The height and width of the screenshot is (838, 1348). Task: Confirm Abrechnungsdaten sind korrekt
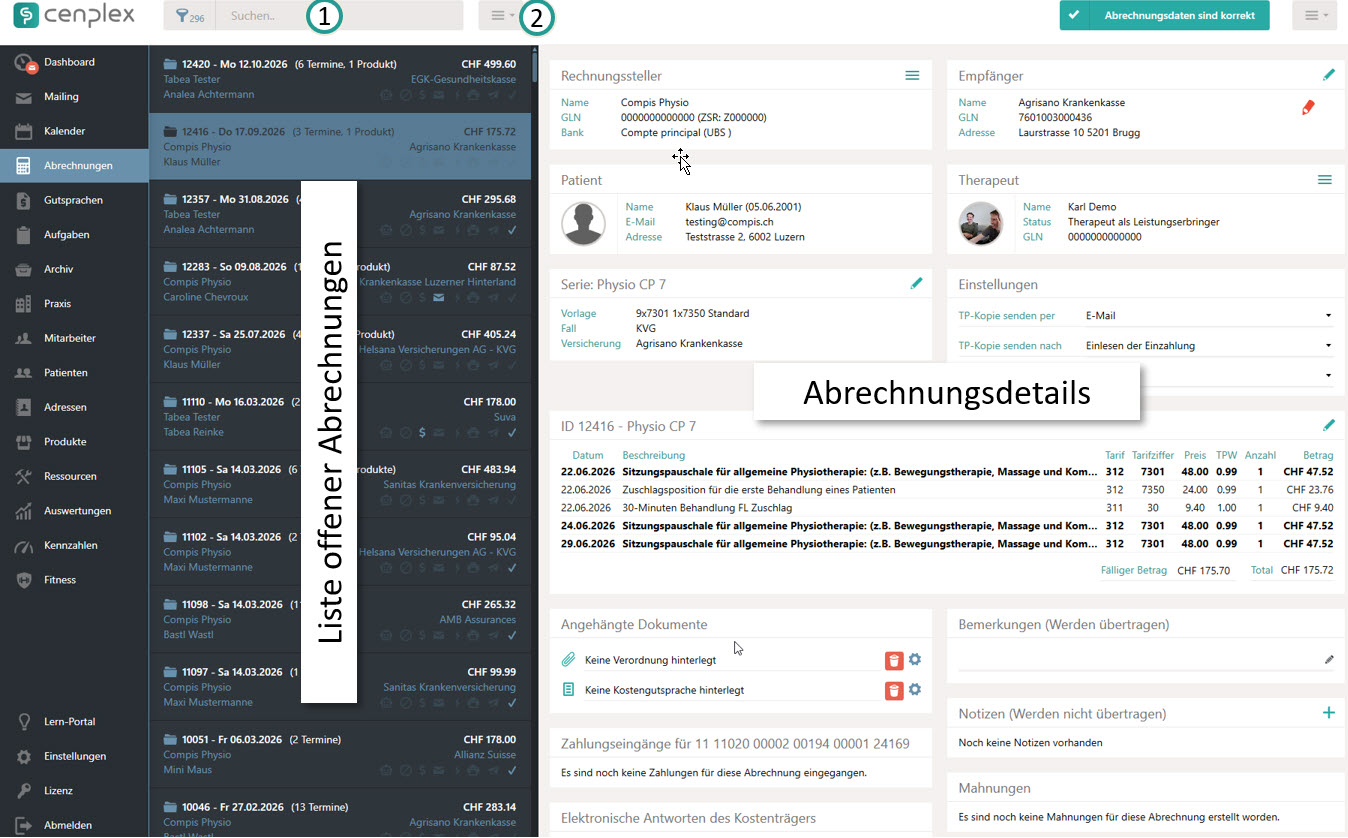point(1164,16)
